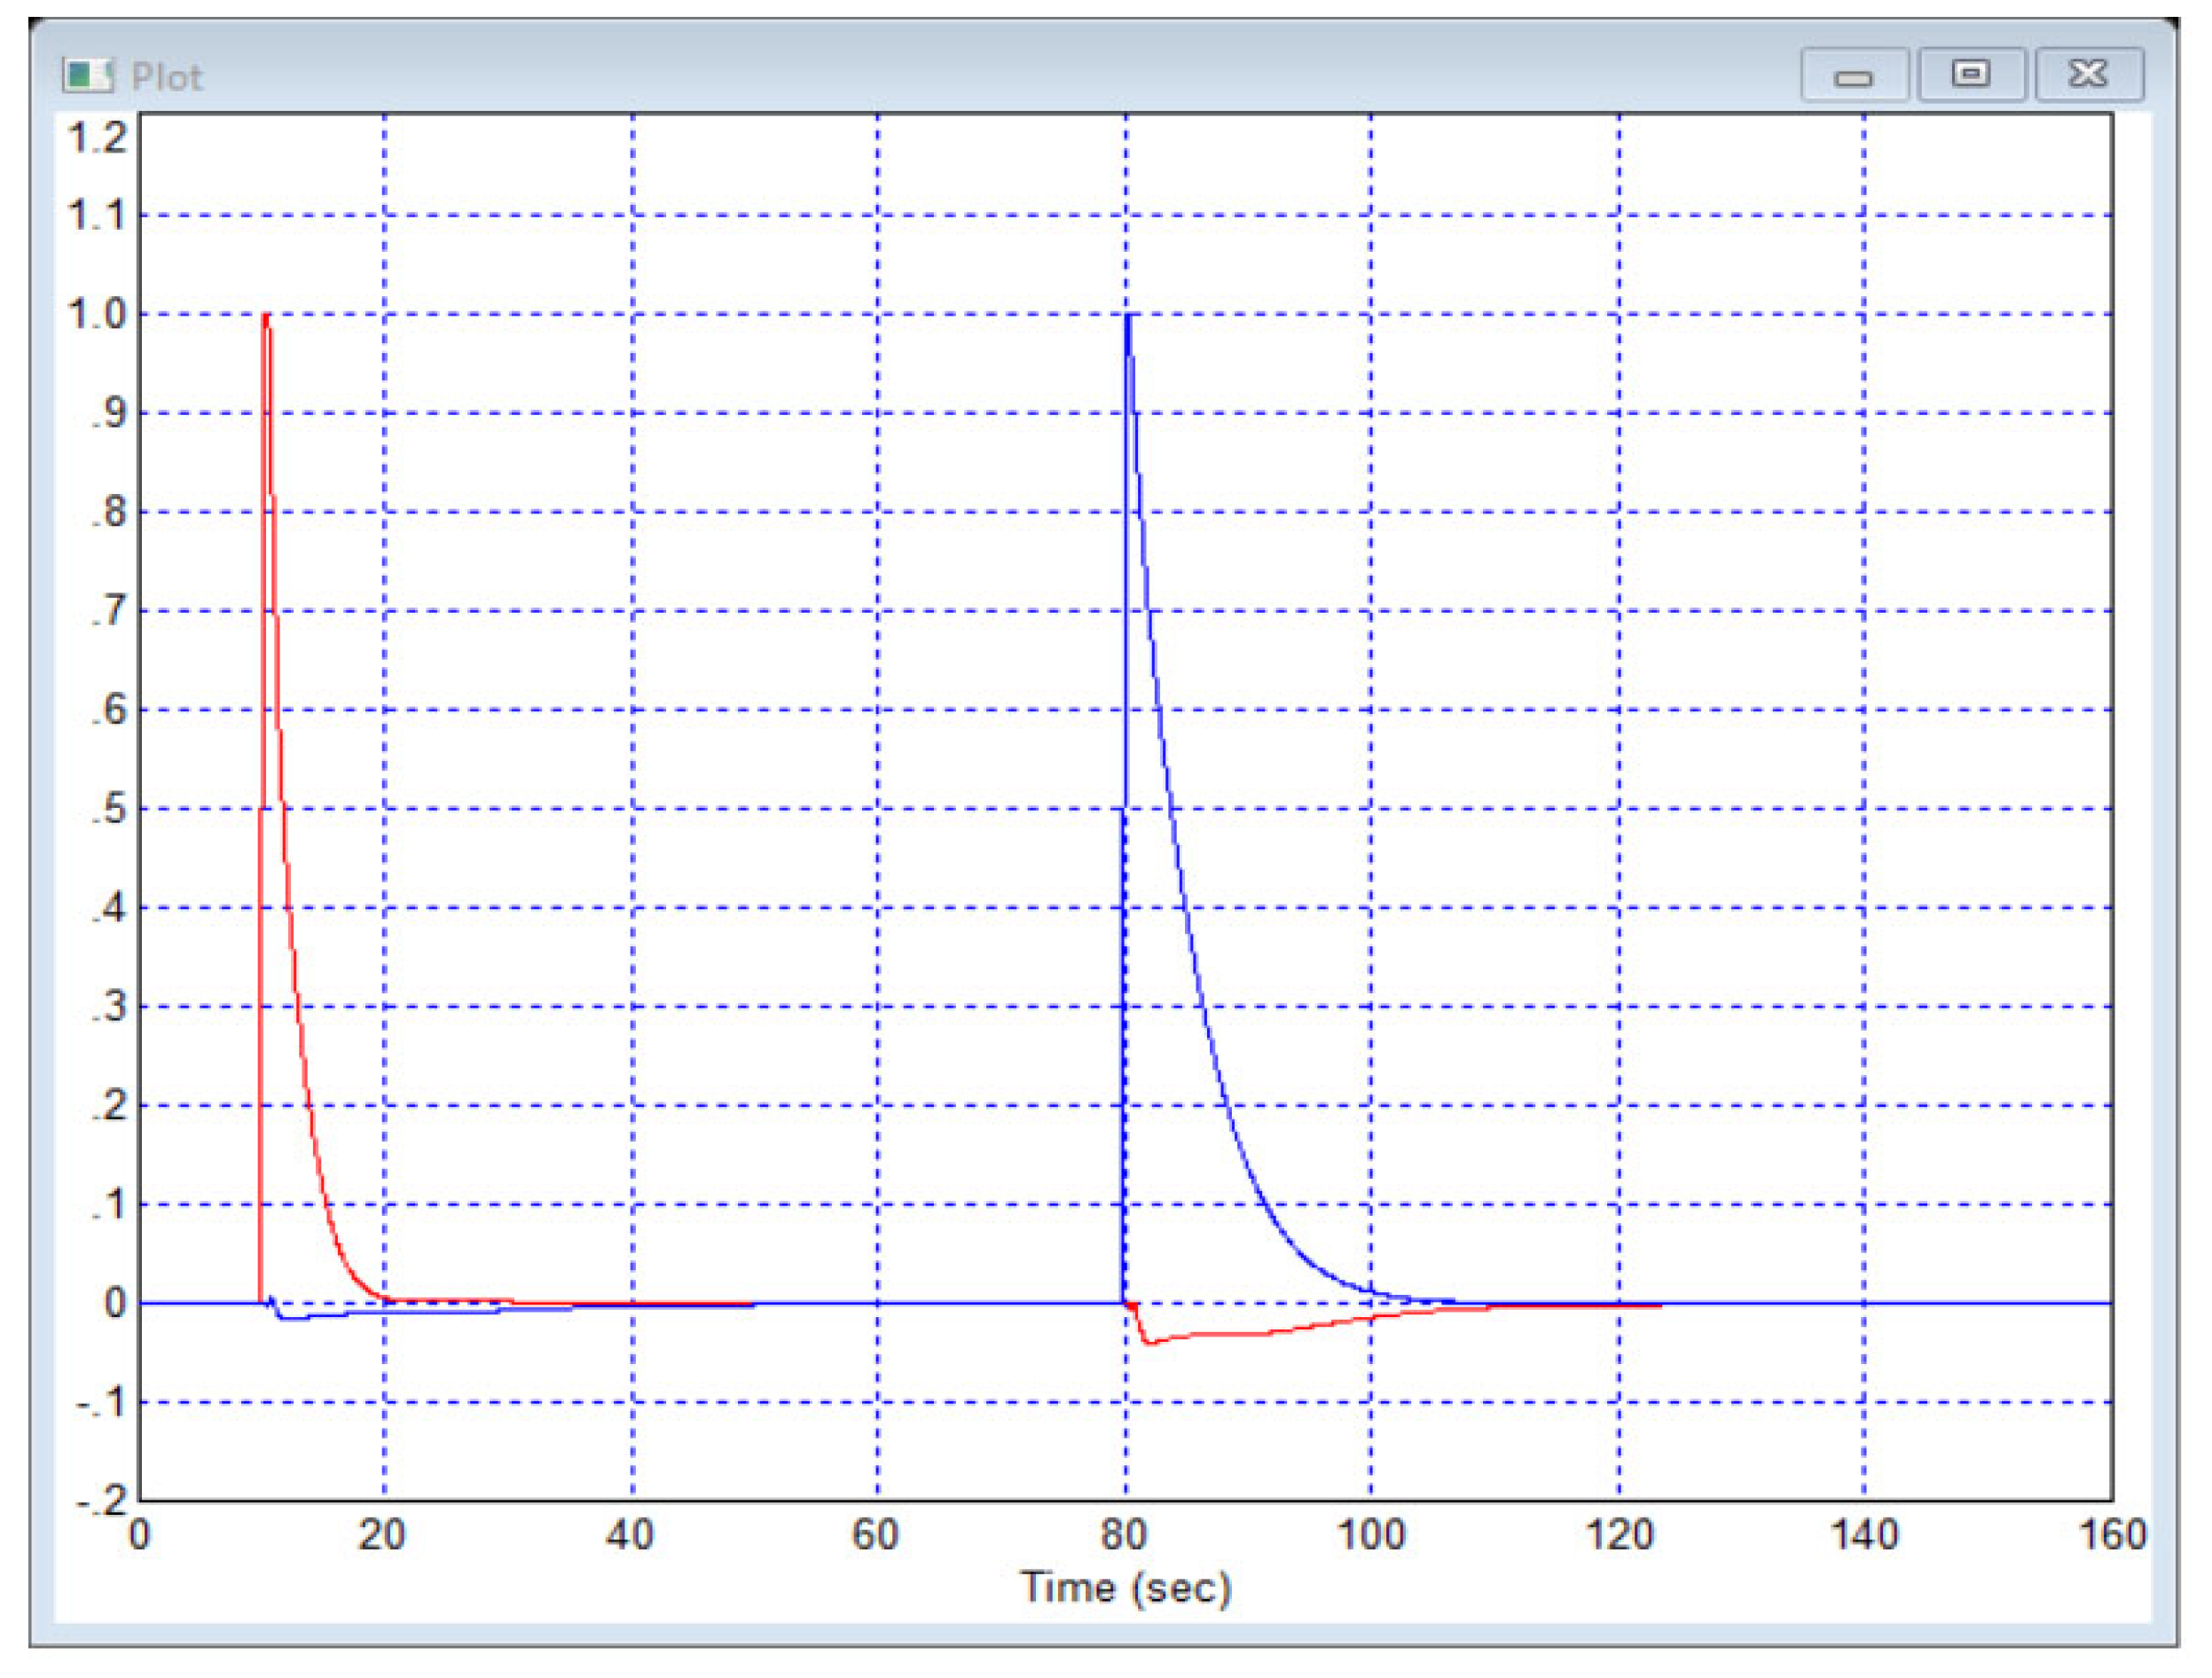Click the y-axis value '-.2'

point(102,1500)
